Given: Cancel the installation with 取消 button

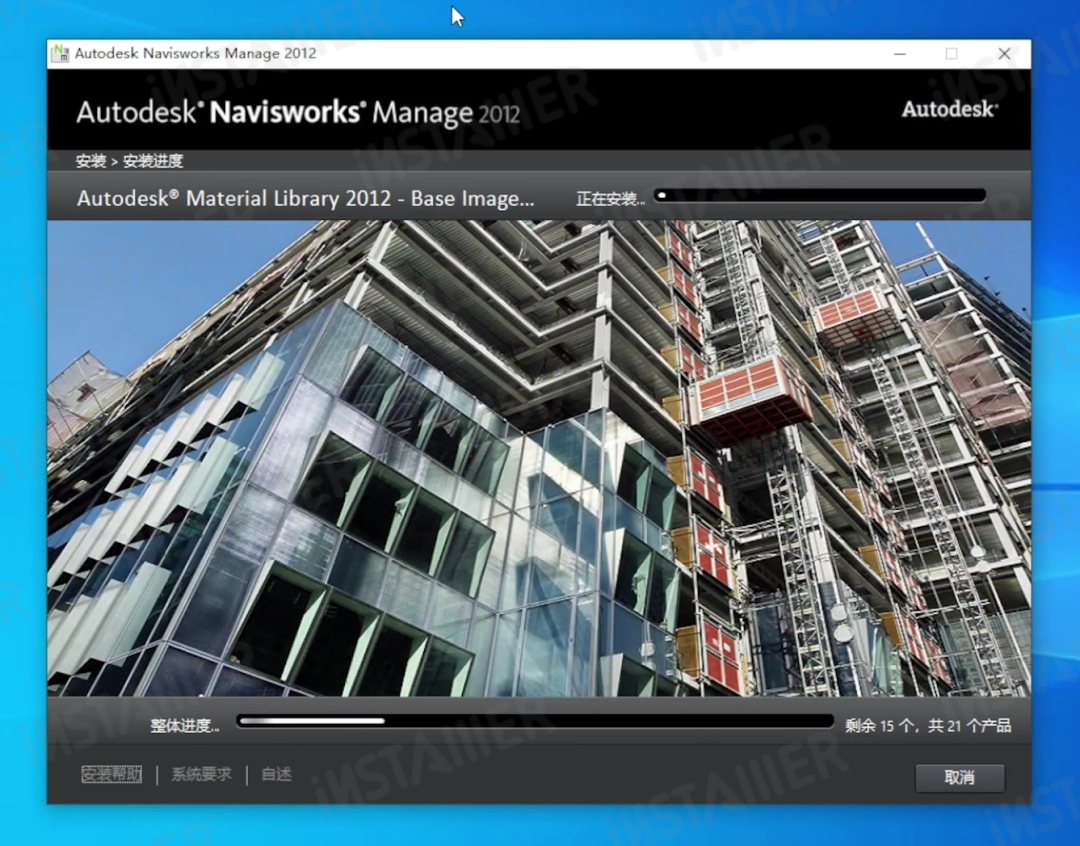Looking at the screenshot, I should [x=959, y=778].
